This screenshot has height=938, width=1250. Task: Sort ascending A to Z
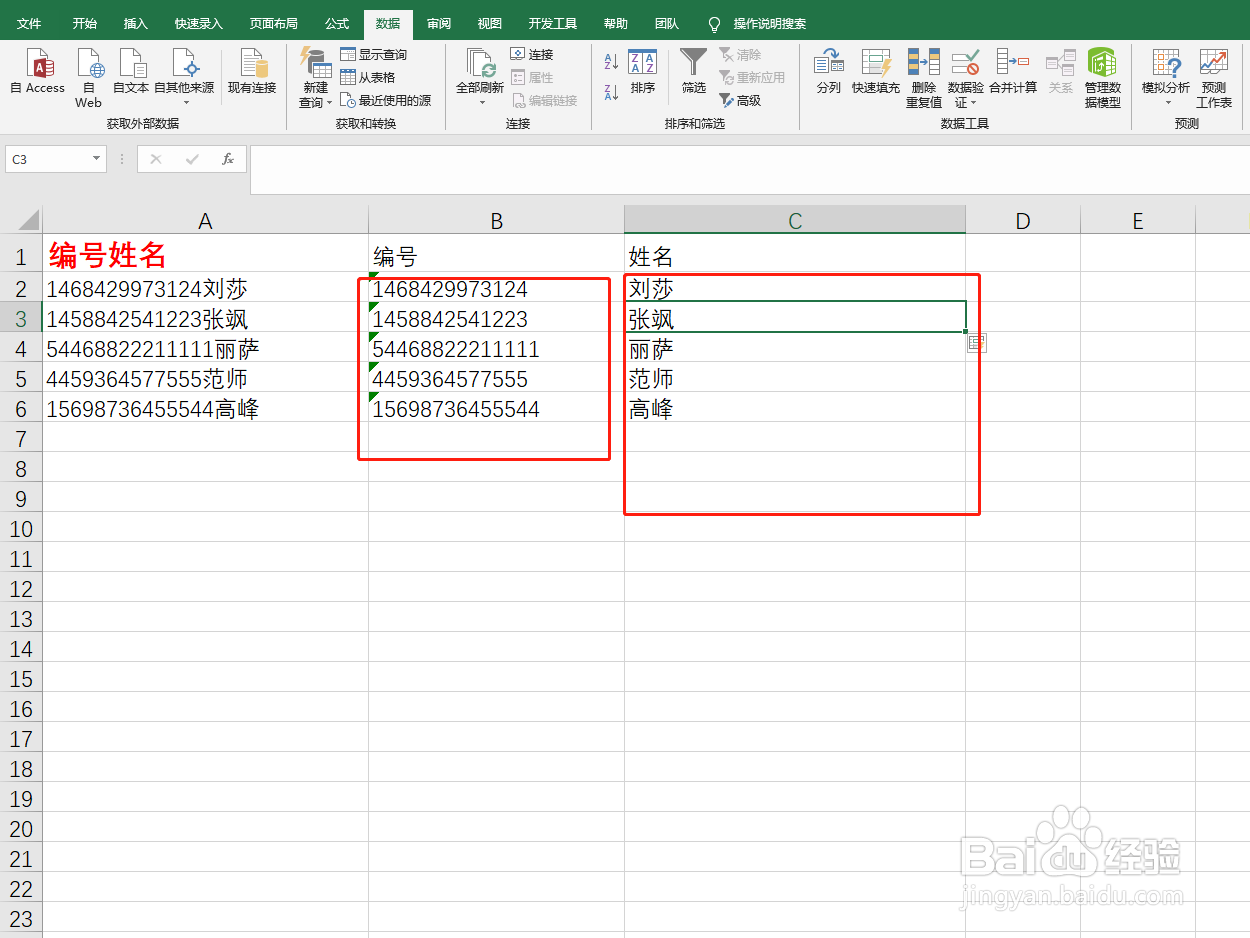[611, 62]
